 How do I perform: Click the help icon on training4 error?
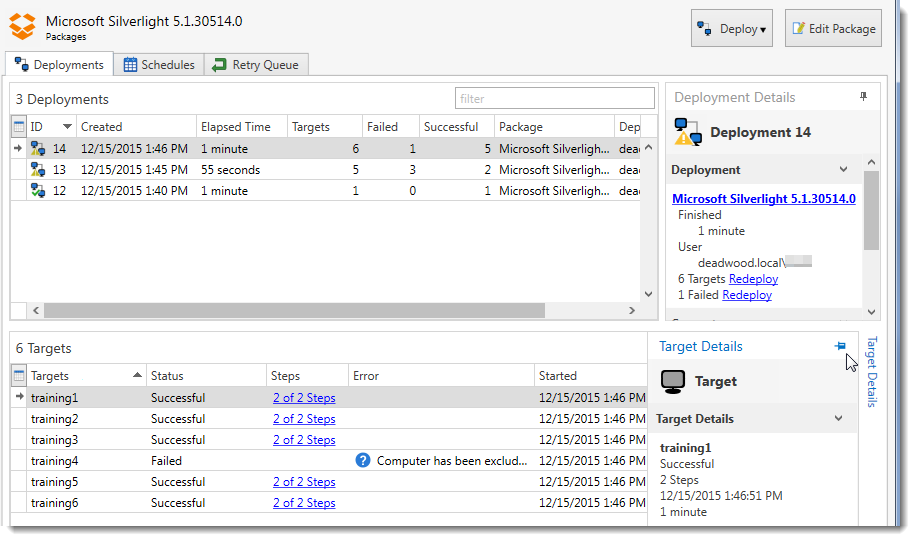(363, 461)
